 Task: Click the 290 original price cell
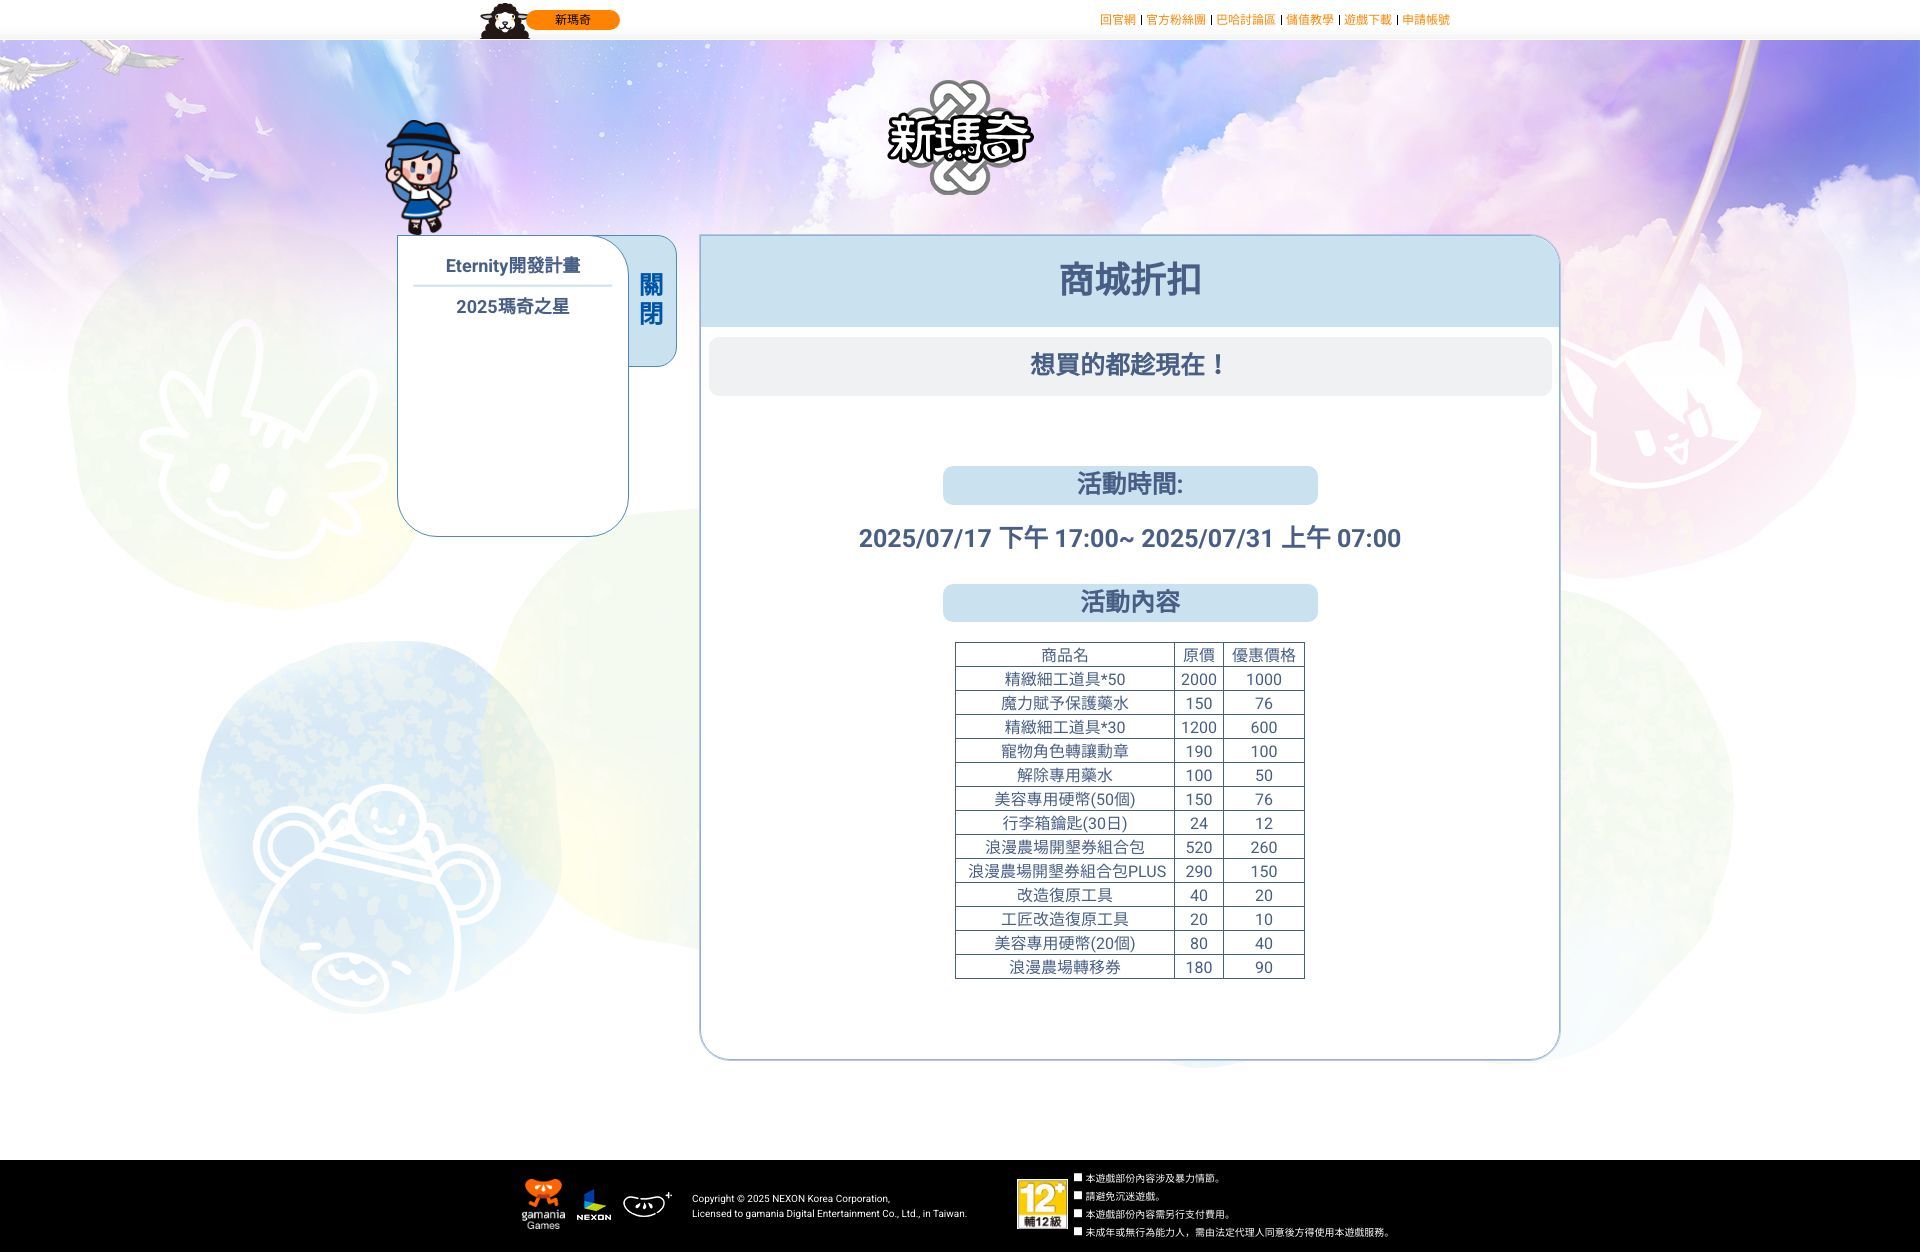pos(1199,871)
